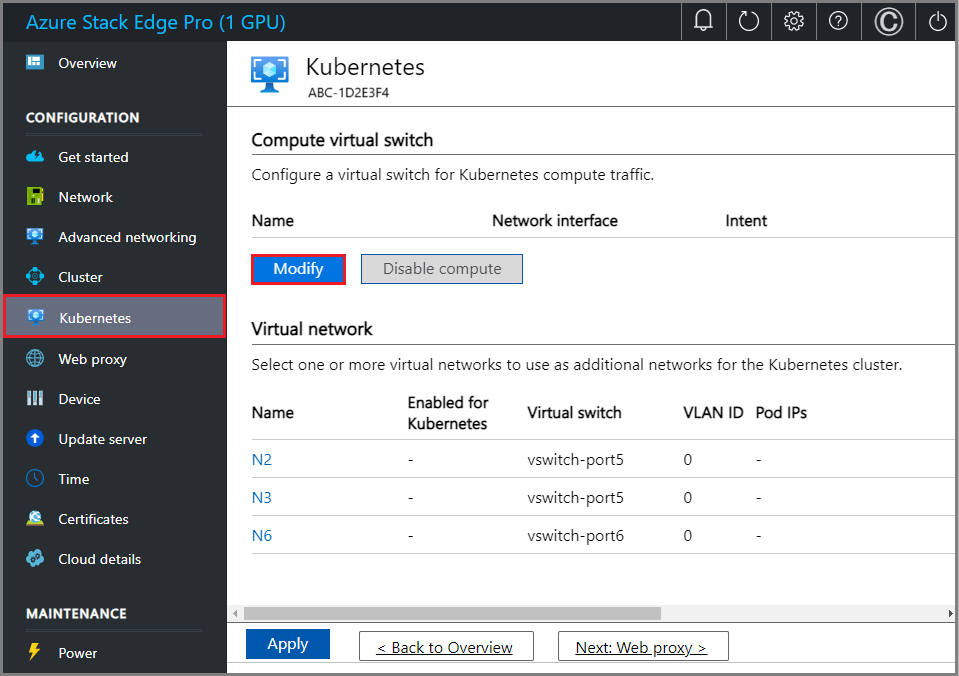This screenshot has height=676, width=959.
Task: Open Cloud details using its sidebar icon
Action: point(33,559)
